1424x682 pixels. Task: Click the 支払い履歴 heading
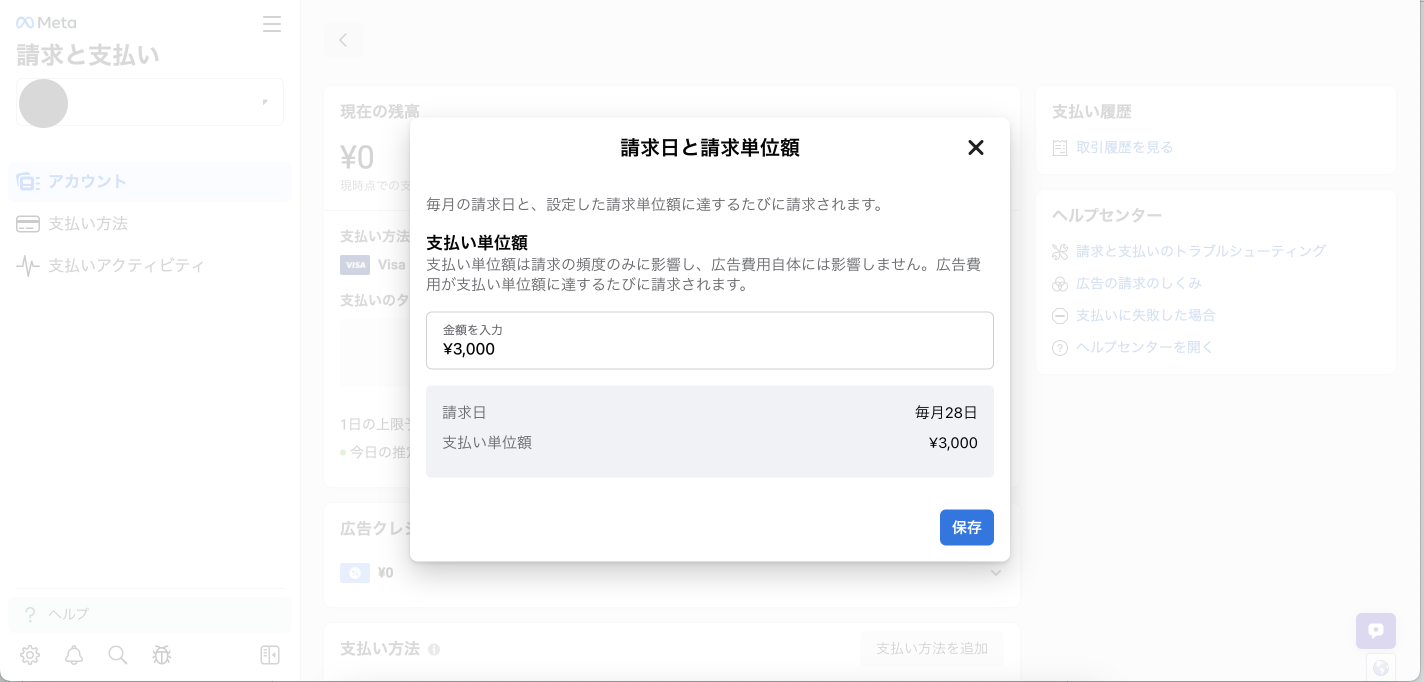[1092, 112]
